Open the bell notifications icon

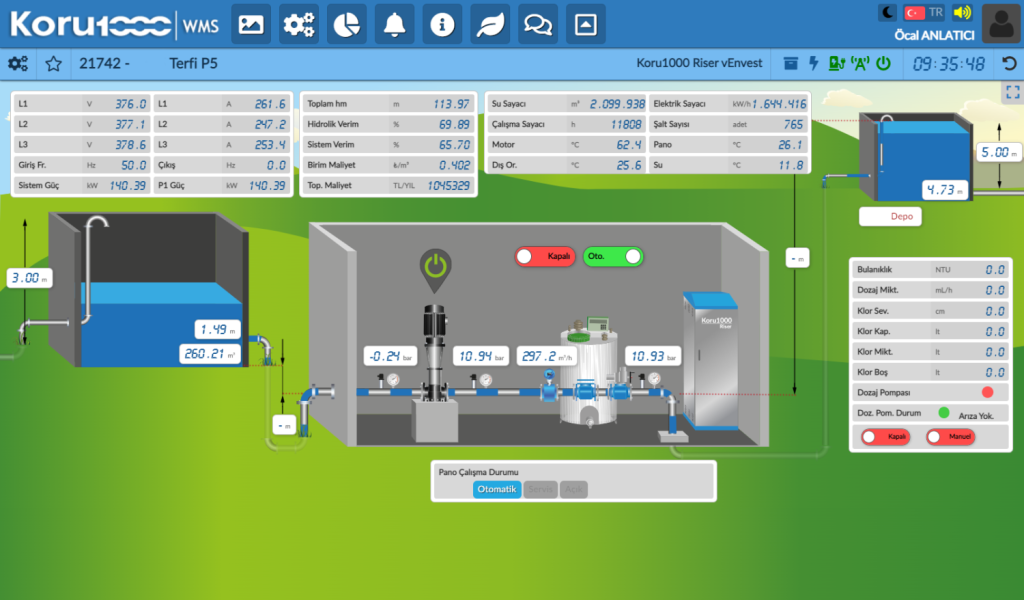pos(394,25)
